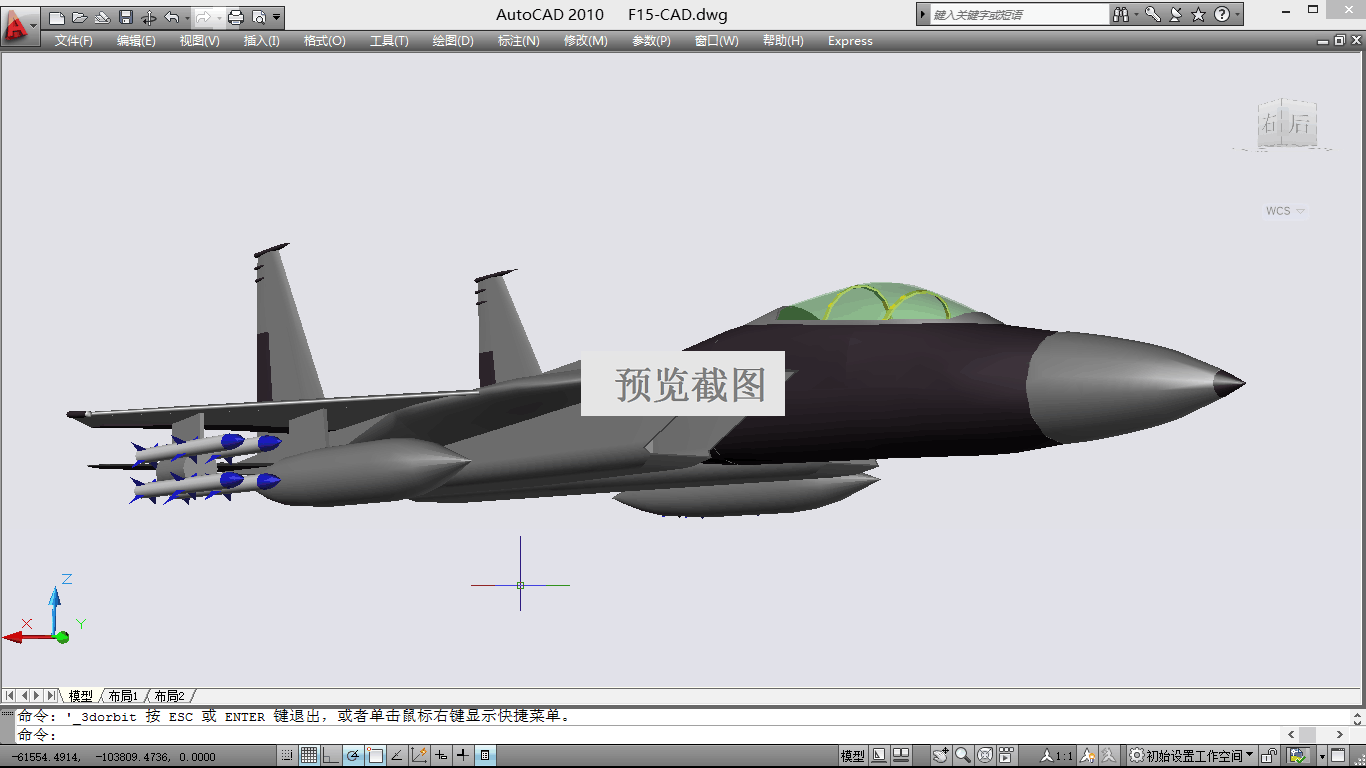Screen dimensions: 1366x768
Task: Open the 视图(V) menu
Action: point(199,41)
